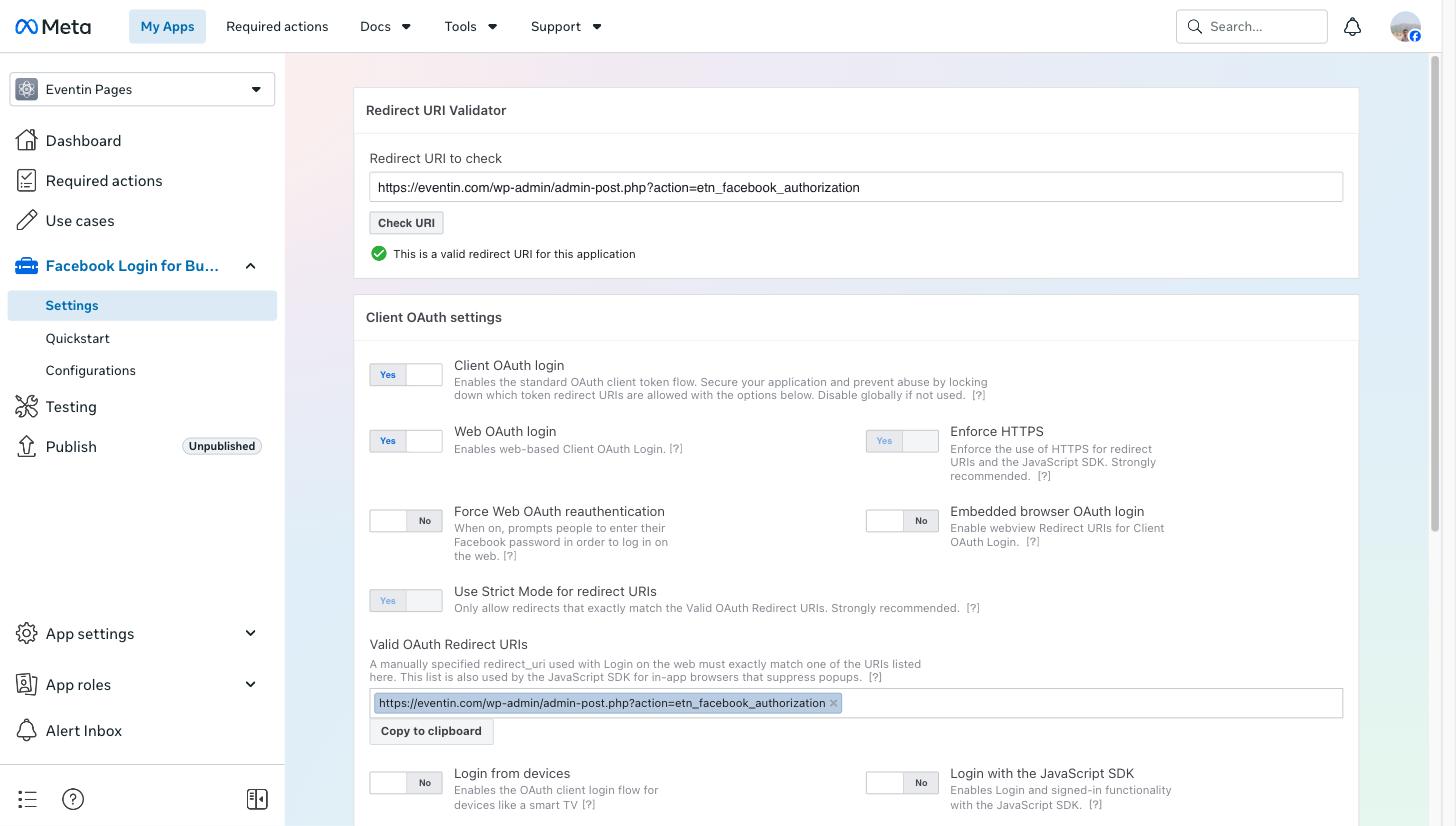The height and width of the screenshot is (826, 1456).
Task: Expand App roles section chevron
Action: pos(251,684)
